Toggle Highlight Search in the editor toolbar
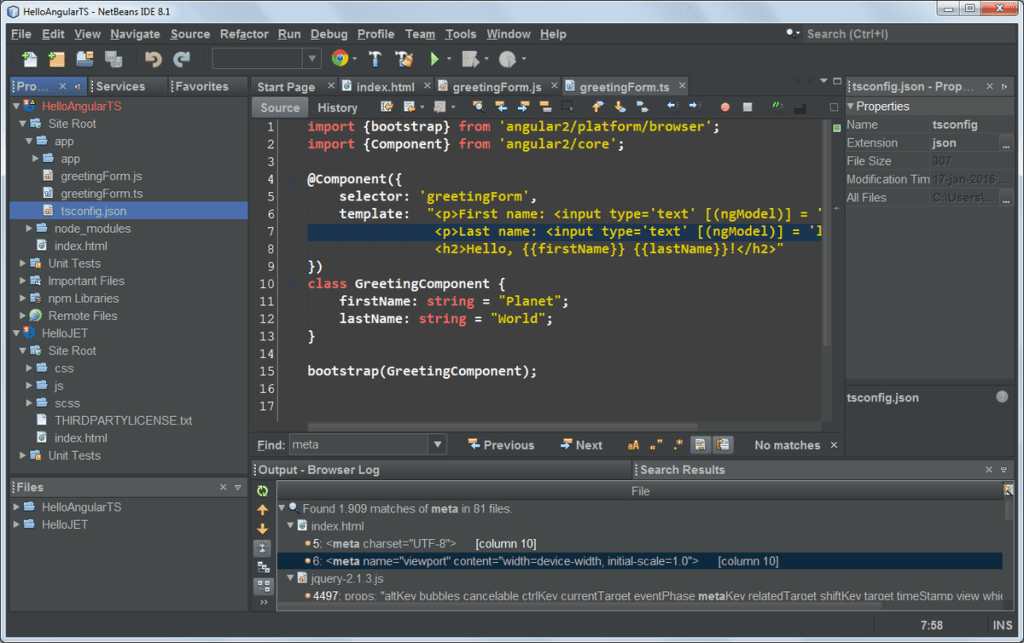The width and height of the screenshot is (1024, 643). (x=546, y=107)
